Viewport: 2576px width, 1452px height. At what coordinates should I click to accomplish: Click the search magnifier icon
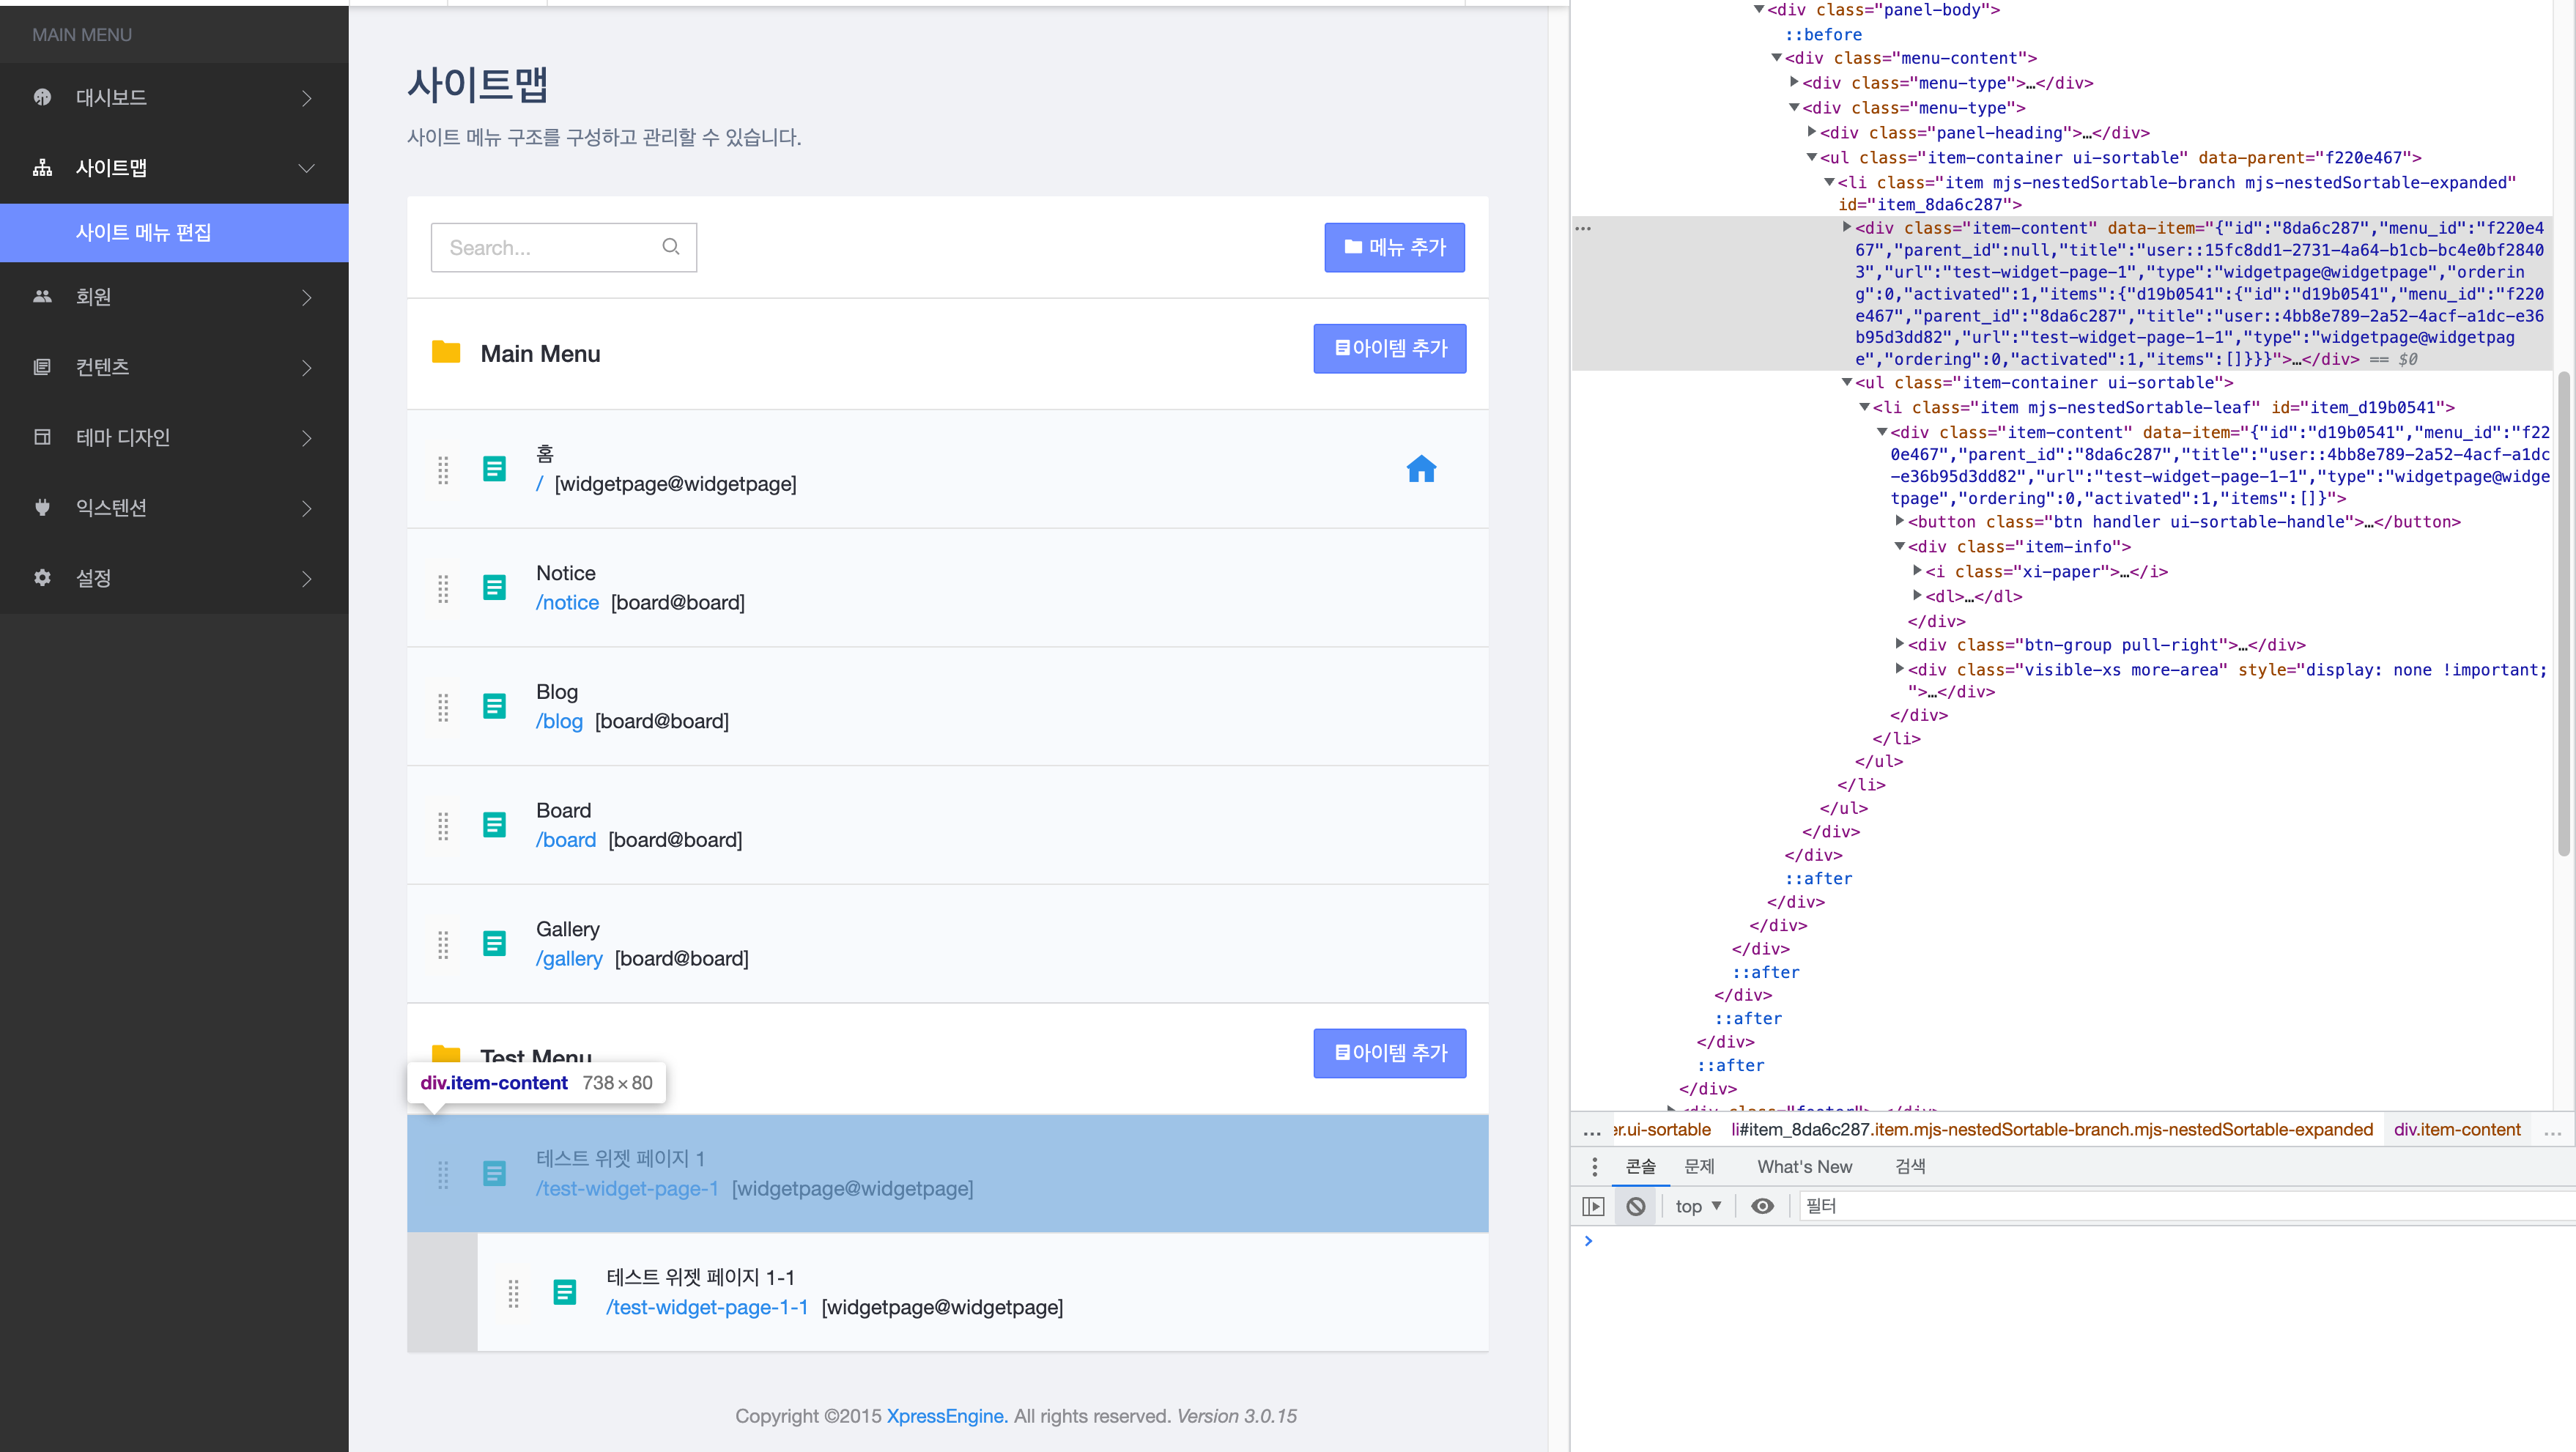coord(670,247)
